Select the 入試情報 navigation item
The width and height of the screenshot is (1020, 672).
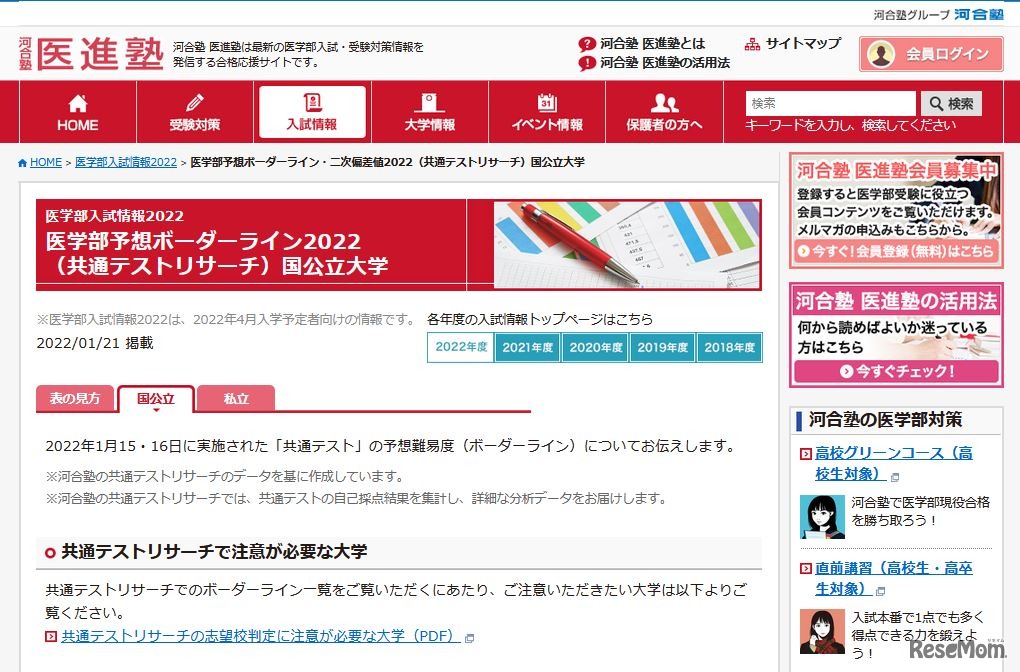[x=312, y=112]
